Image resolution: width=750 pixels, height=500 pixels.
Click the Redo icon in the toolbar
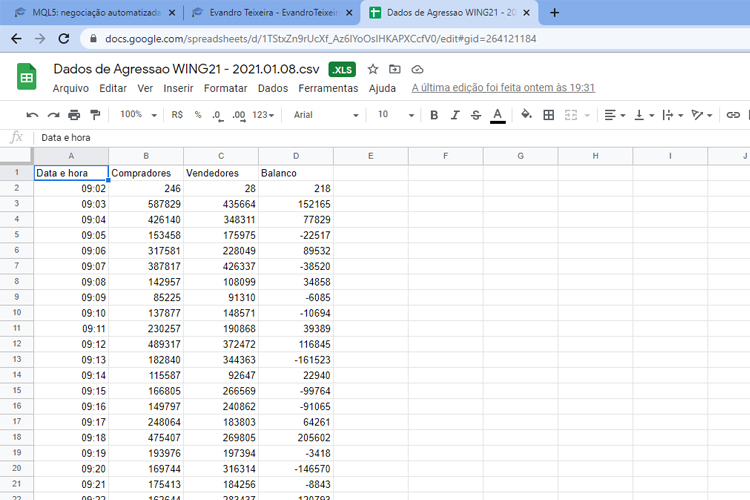[x=53, y=115]
